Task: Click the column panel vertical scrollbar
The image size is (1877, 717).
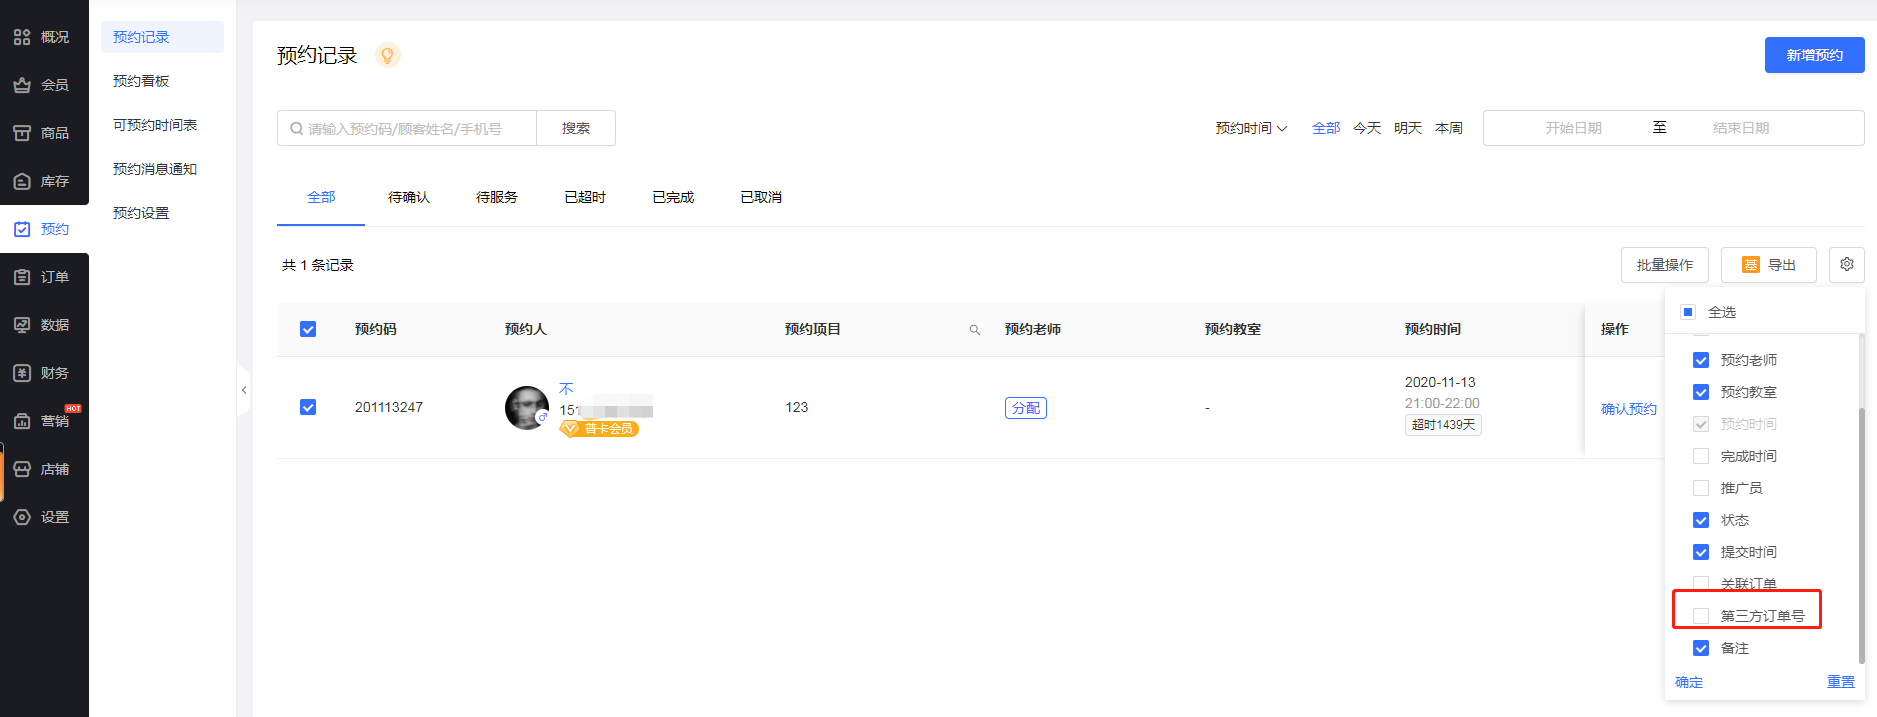Action: pyautogui.click(x=1861, y=535)
